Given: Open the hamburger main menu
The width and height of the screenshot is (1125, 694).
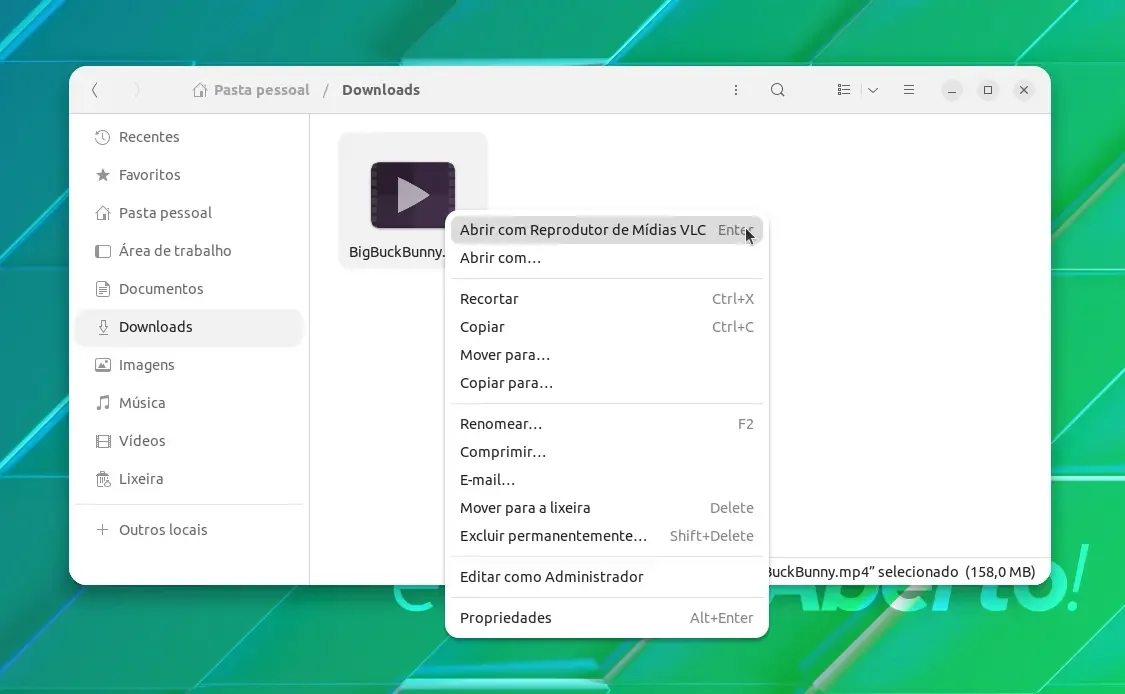Looking at the screenshot, I should (909, 90).
